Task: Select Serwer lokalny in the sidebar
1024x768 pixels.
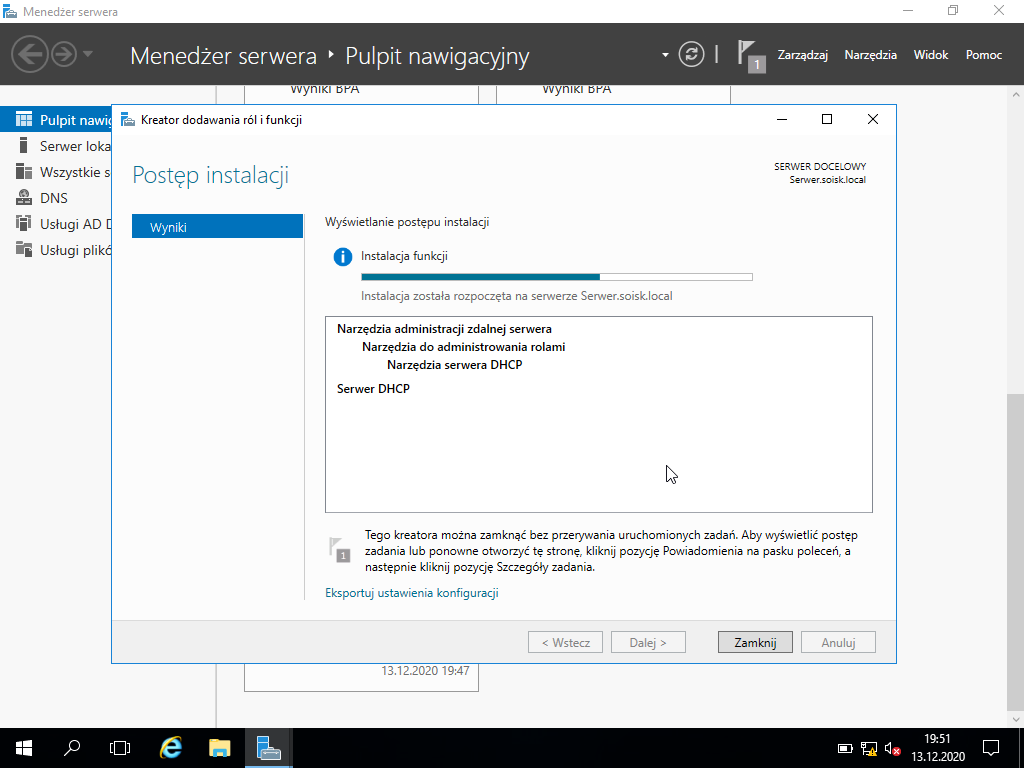Action: 56,146
